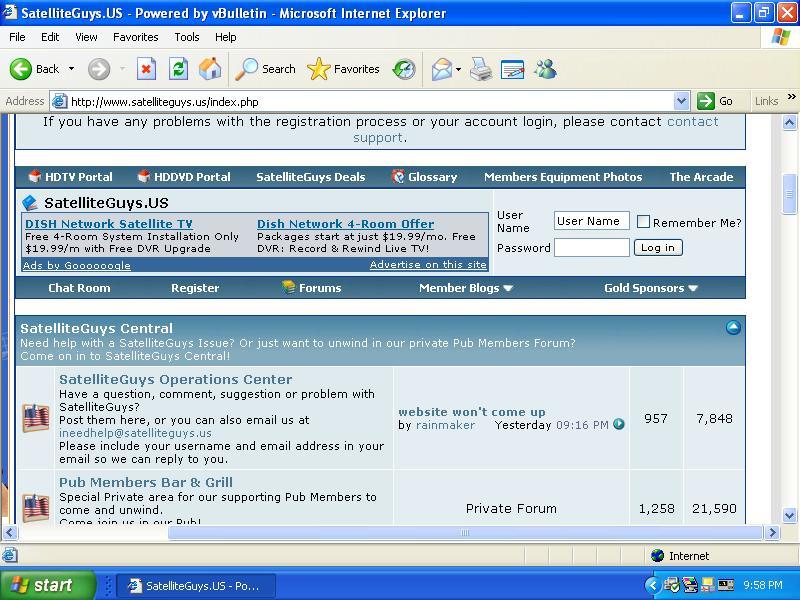The image size is (800, 600).
Task: Print the page with the printer icon
Action: [x=481, y=69]
